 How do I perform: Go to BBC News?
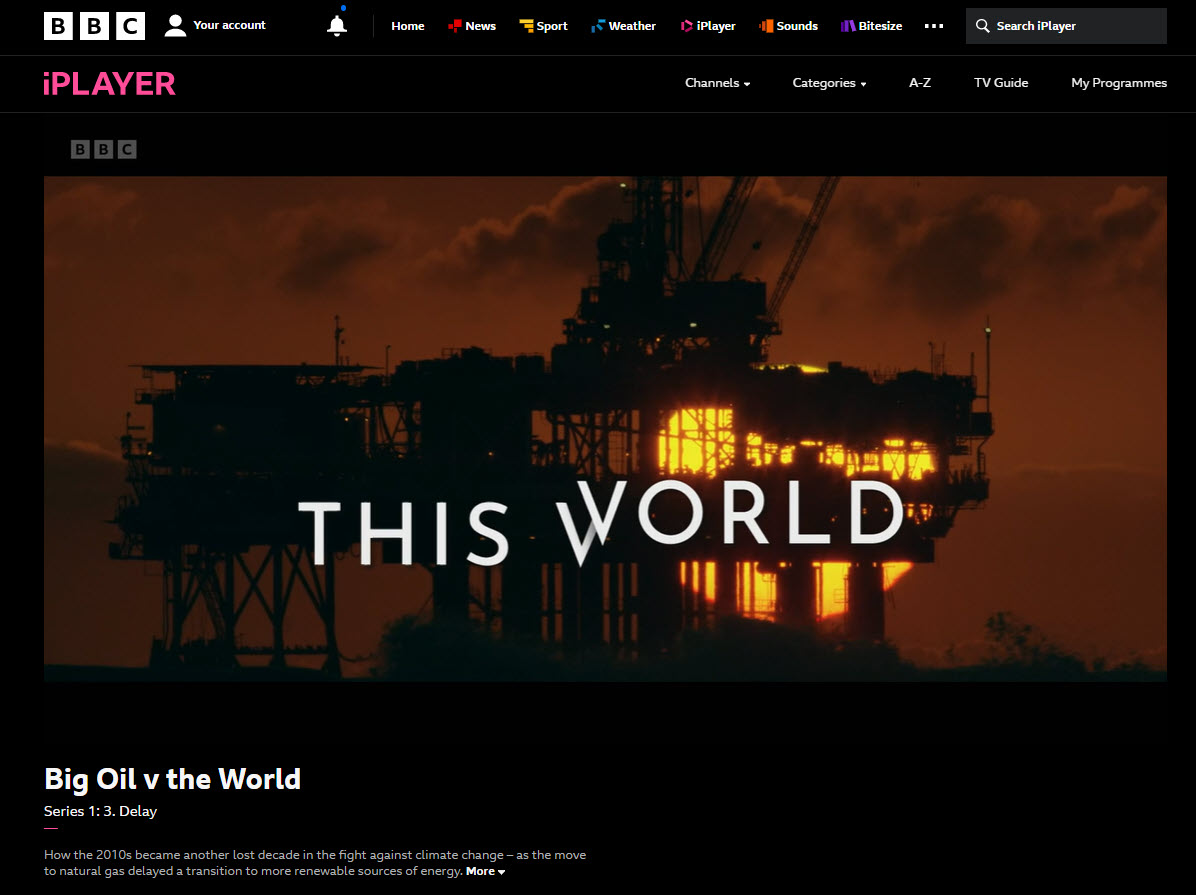471,26
